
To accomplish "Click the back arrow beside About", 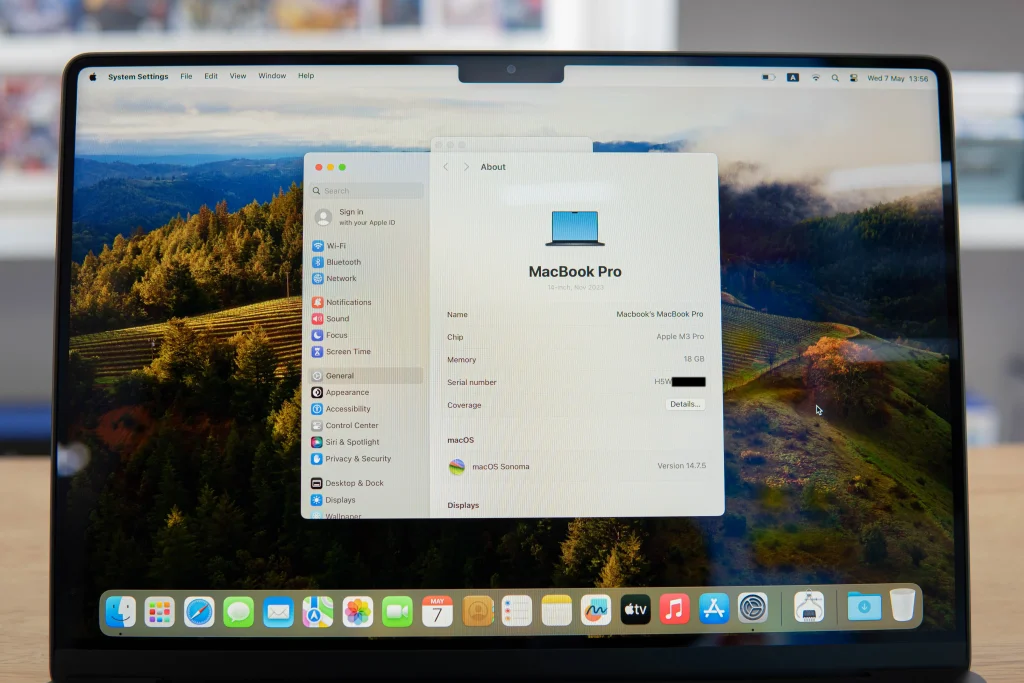I will click(446, 167).
